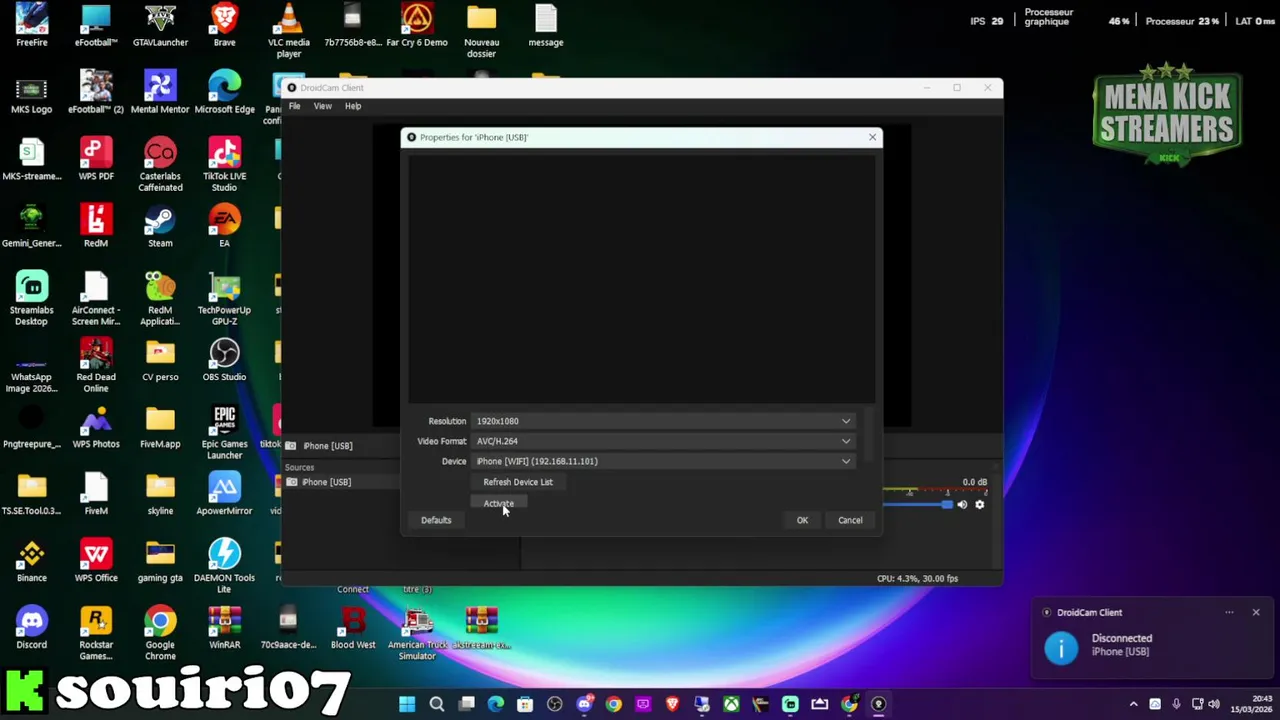Open Microsoft Store from the taskbar
This screenshot has height=720, width=1280.
[525, 704]
